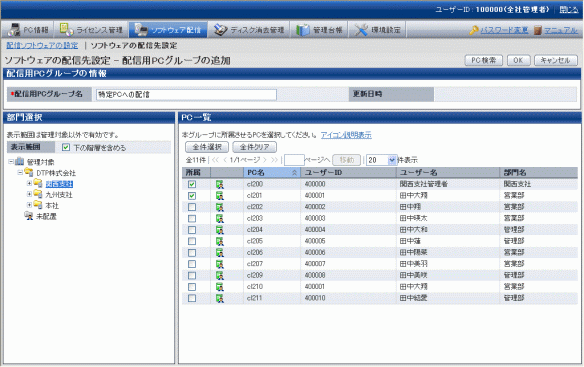Click the PC icon for cl201

click(220, 196)
